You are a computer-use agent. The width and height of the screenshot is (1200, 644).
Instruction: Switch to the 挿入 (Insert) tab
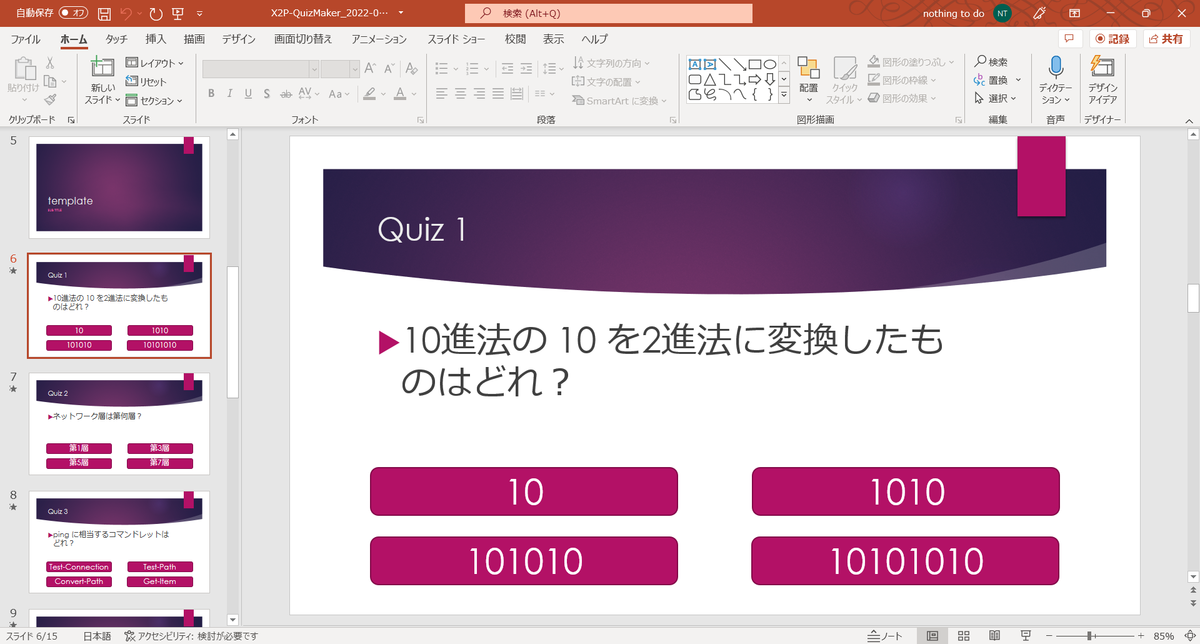156,39
